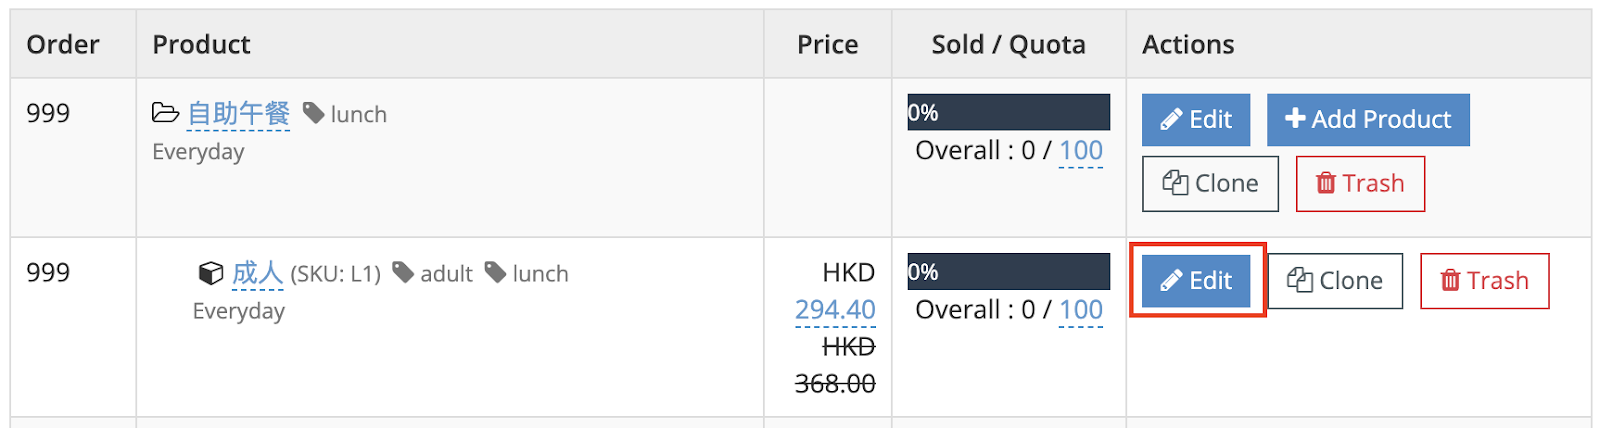The height and width of the screenshot is (428, 1600).
Task: Click the 自助午餐 sold progress bar
Action: pos(1008,112)
